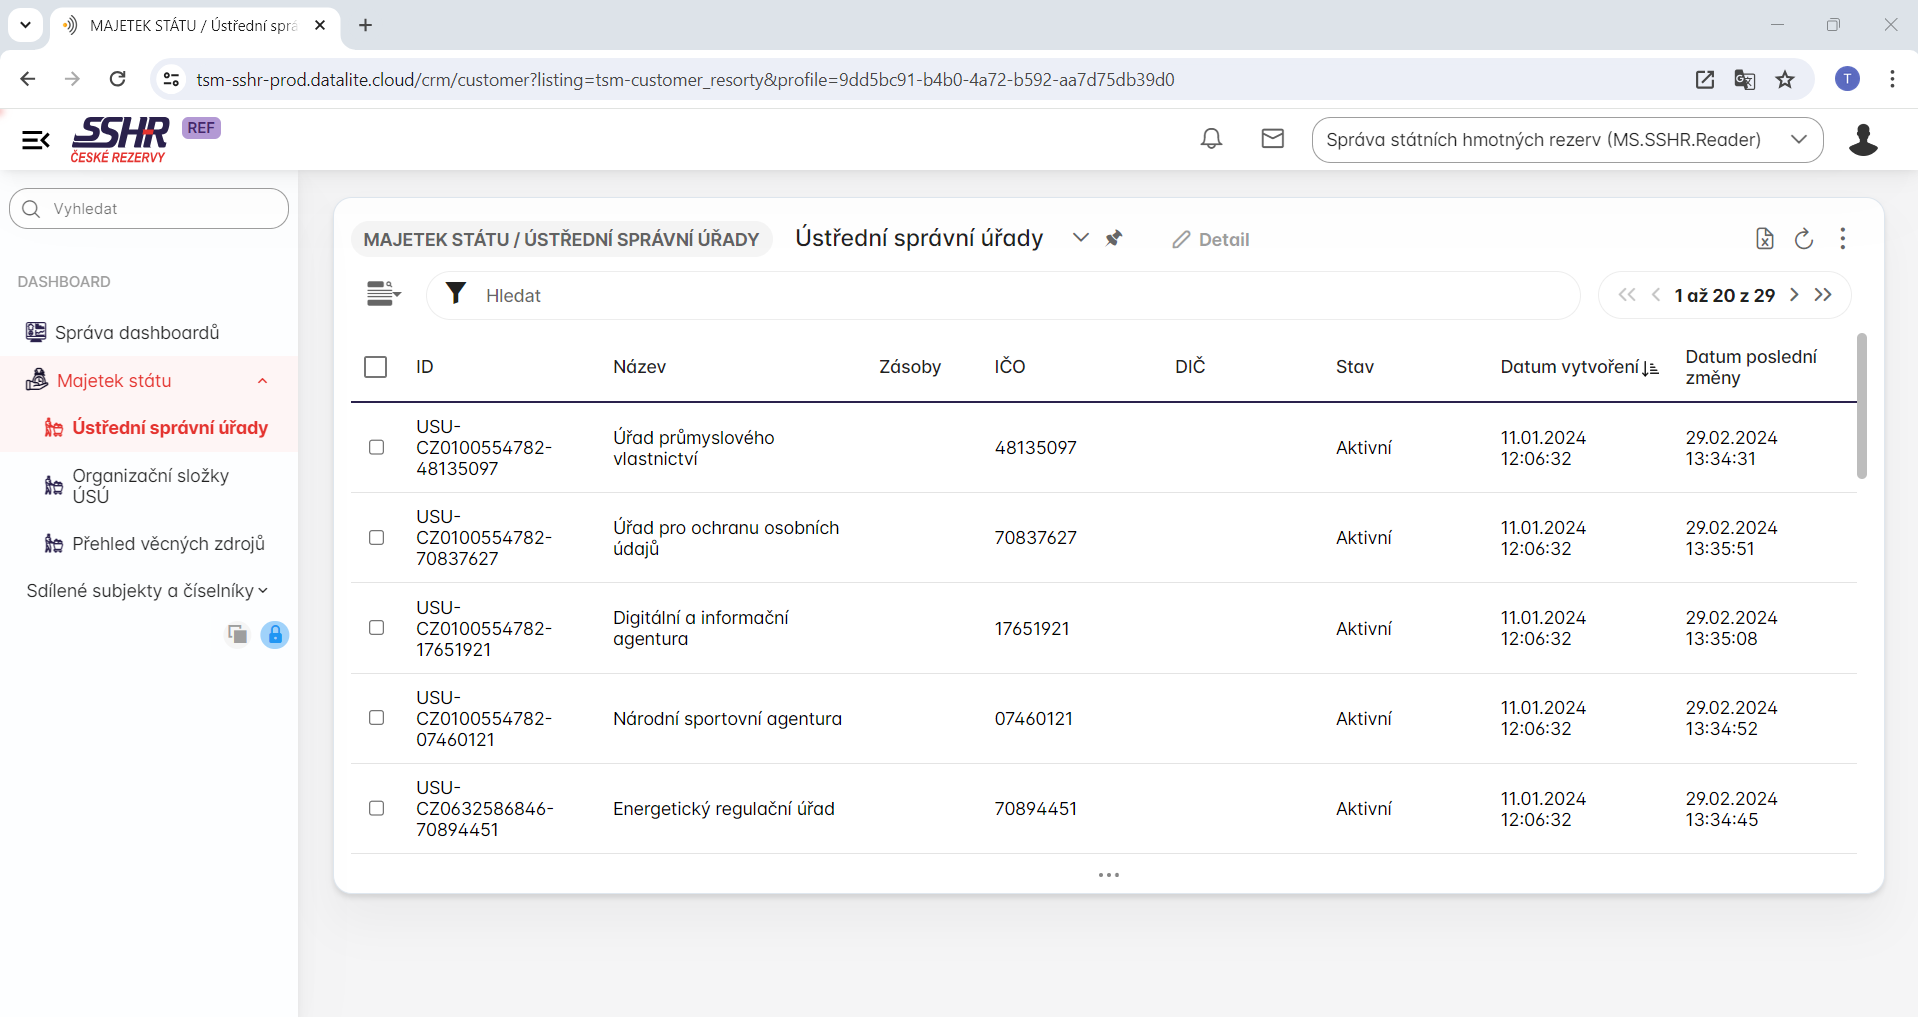1918x1017 pixels.
Task: Click the notifications bell icon
Action: [1211, 139]
